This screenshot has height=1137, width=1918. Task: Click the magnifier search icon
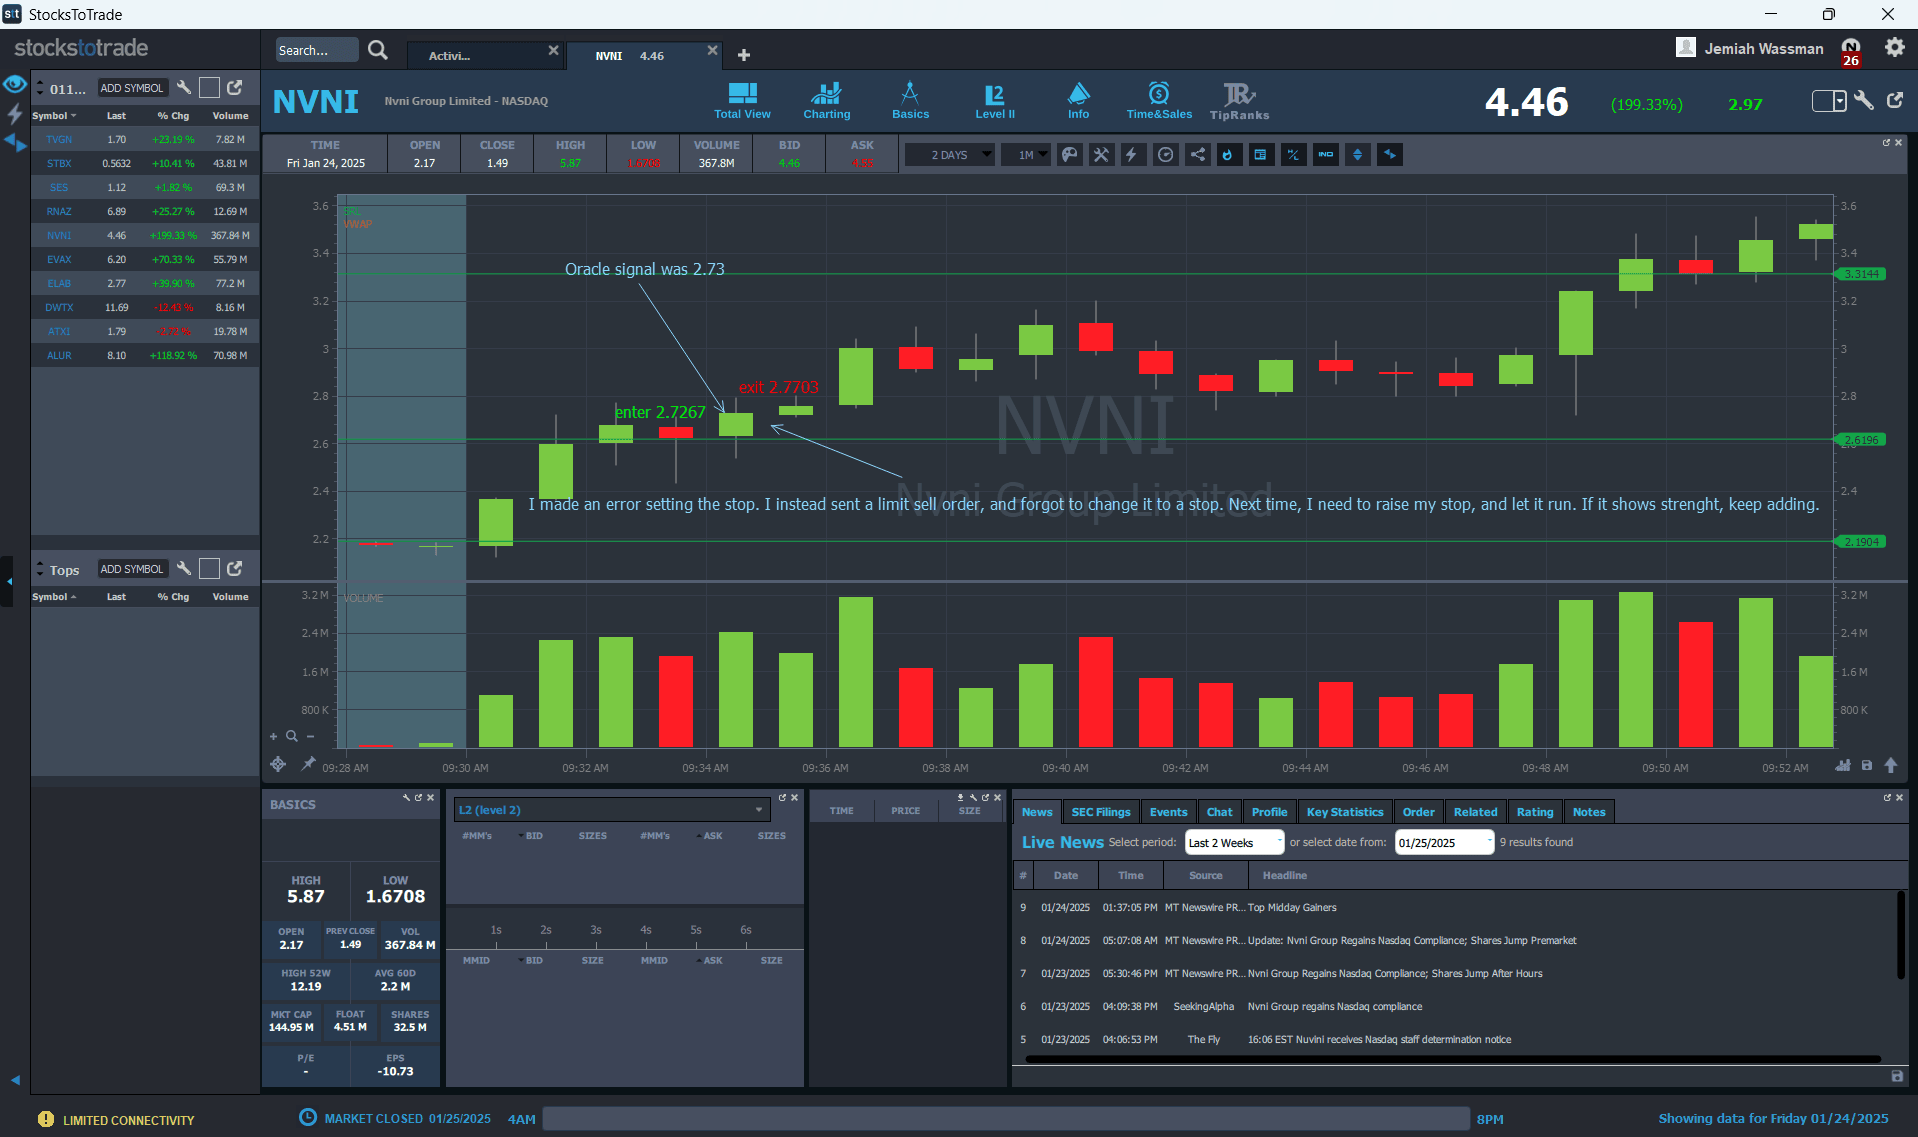378,50
